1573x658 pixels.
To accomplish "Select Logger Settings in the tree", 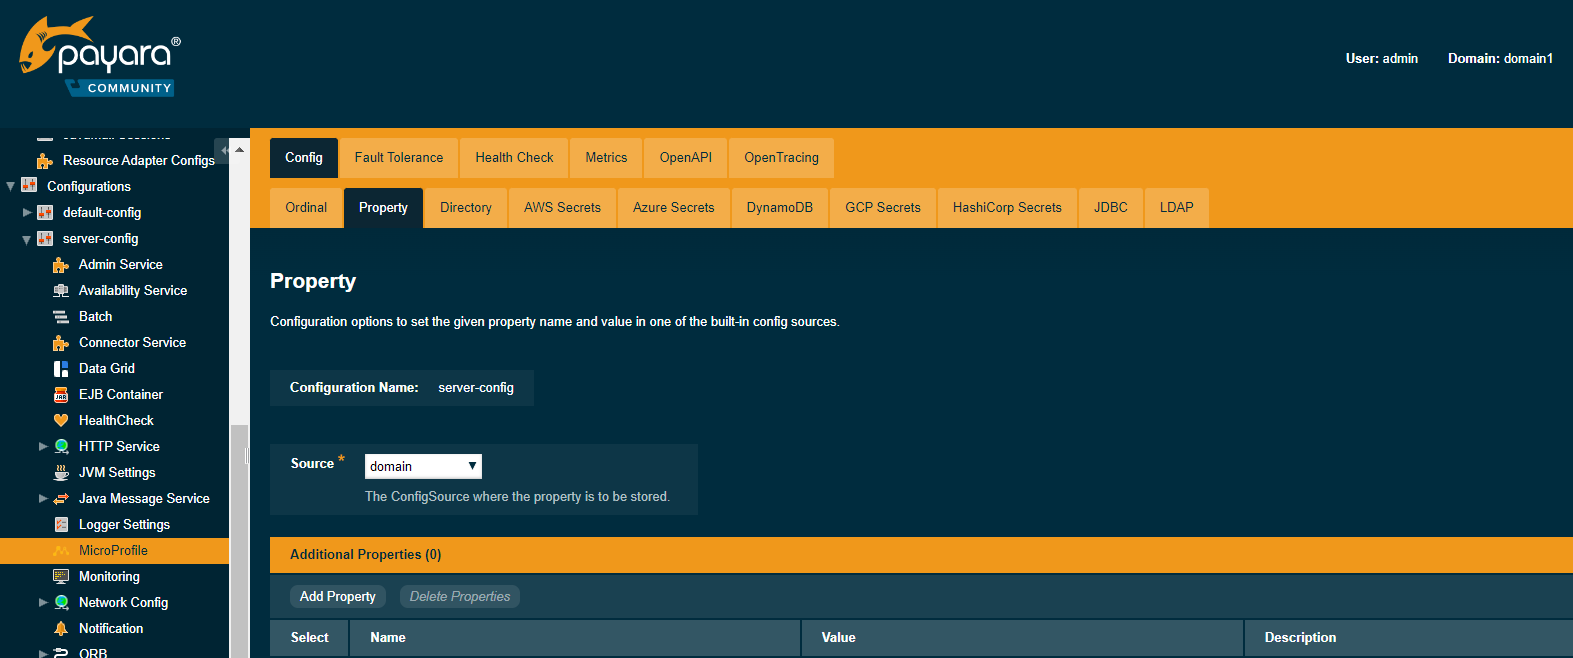I will point(124,525).
